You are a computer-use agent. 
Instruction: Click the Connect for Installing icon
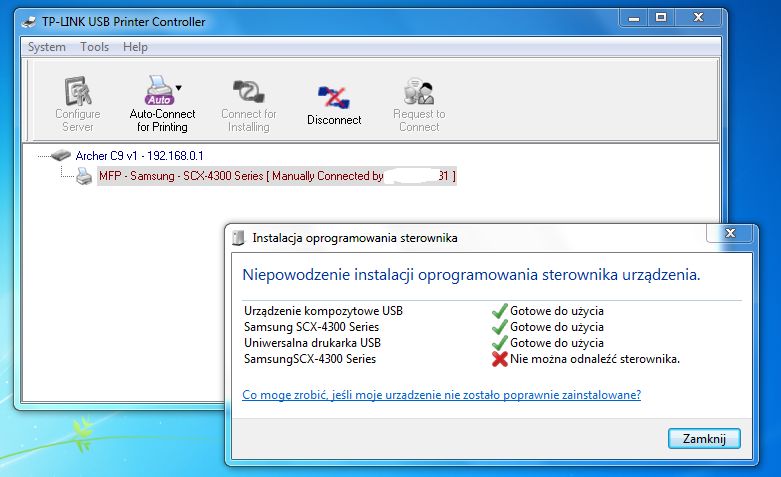pos(249,92)
